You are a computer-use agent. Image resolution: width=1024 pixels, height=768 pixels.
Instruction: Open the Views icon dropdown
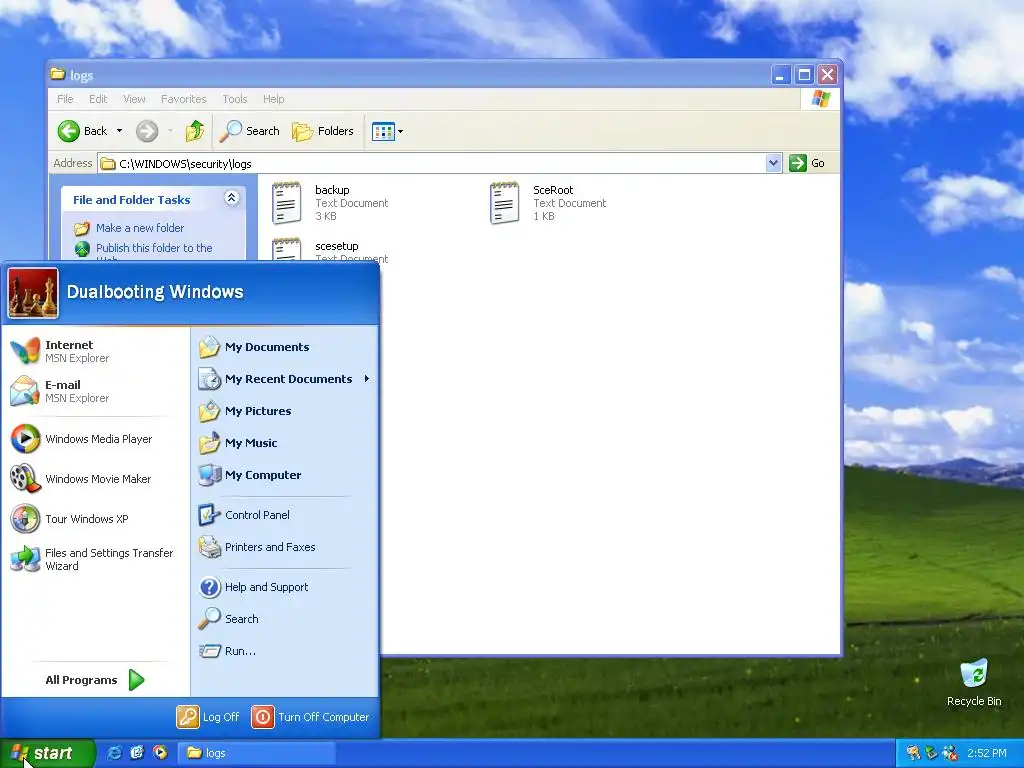pos(387,131)
